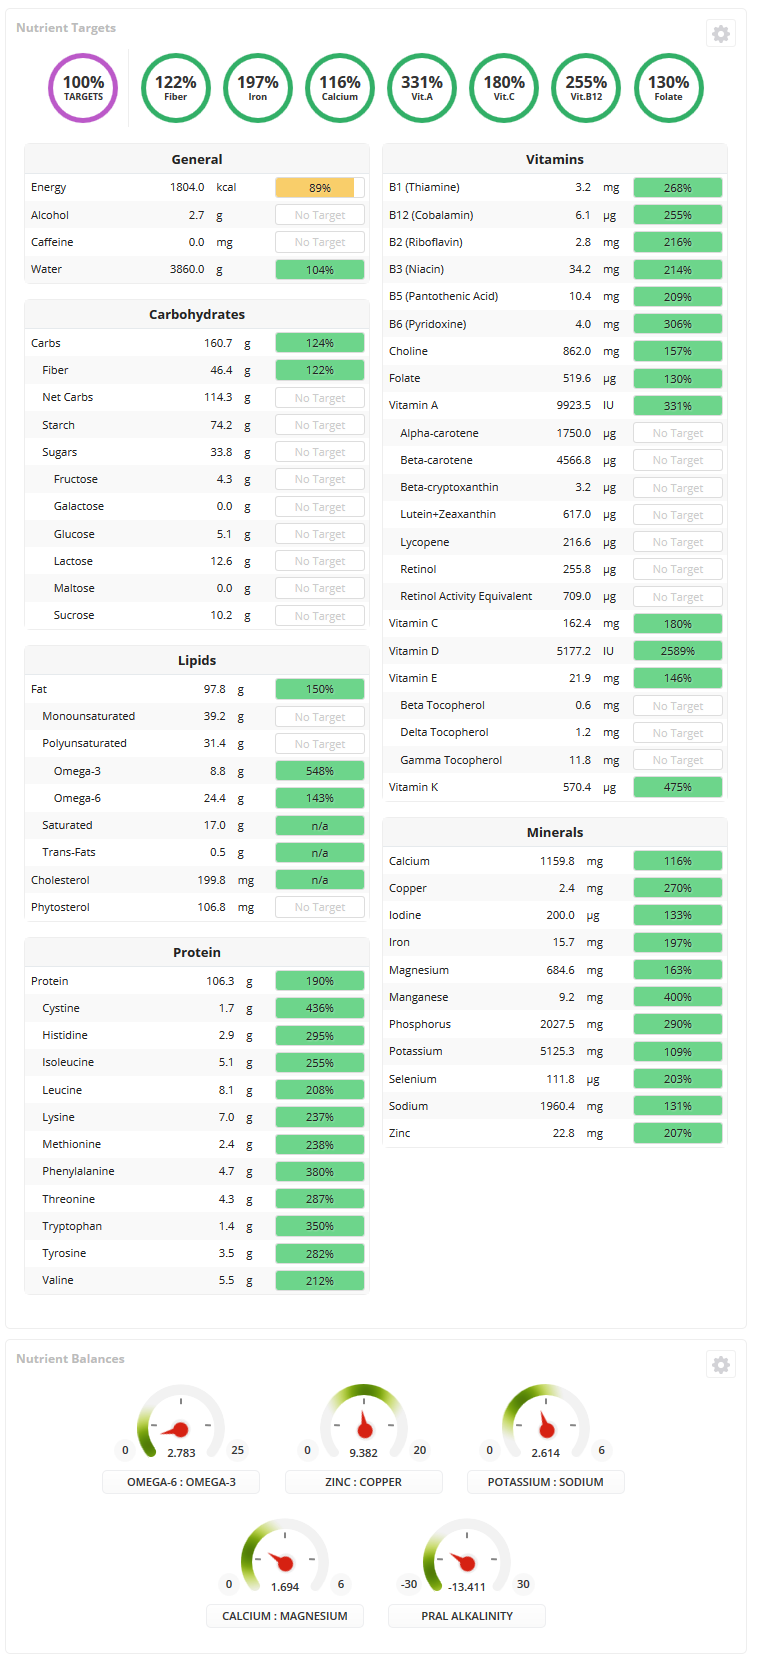Click the Minerals section header

555,832
